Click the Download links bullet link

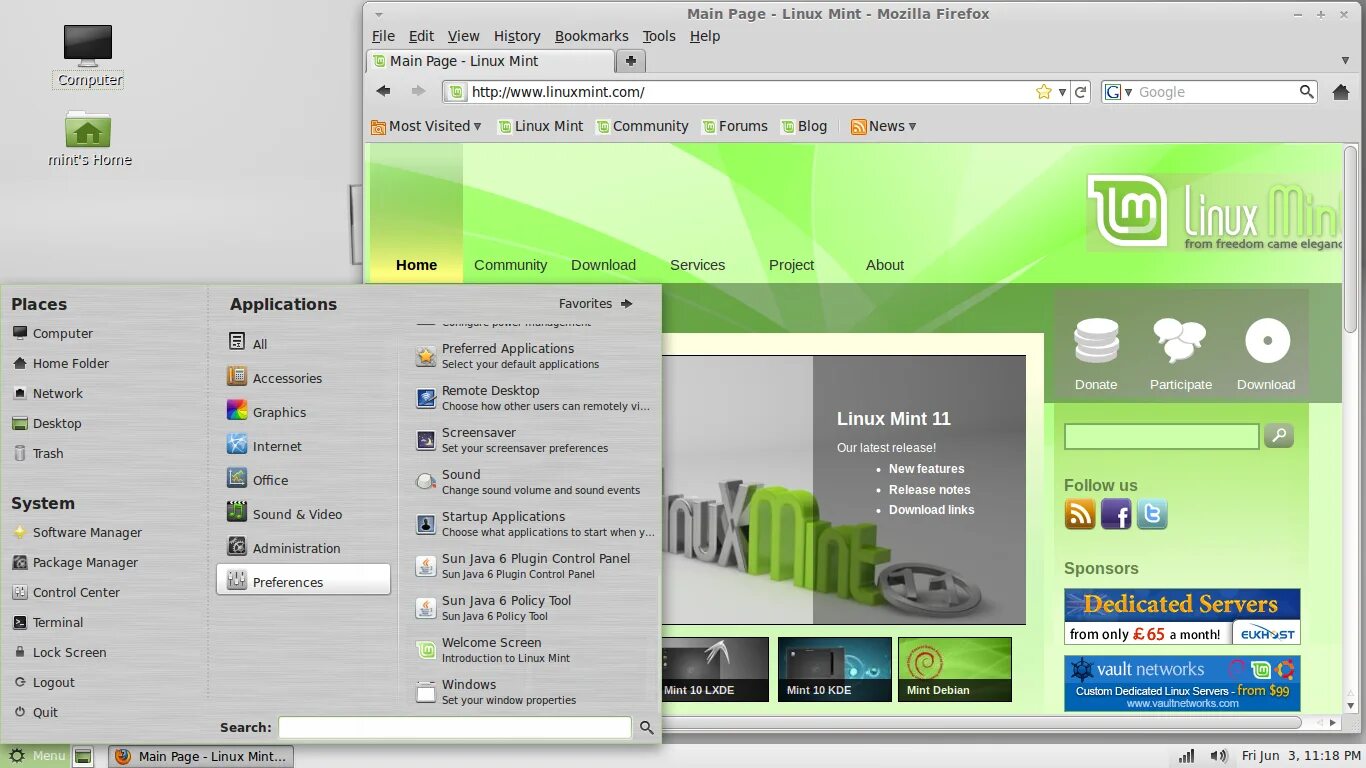click(x=931, y=510)
